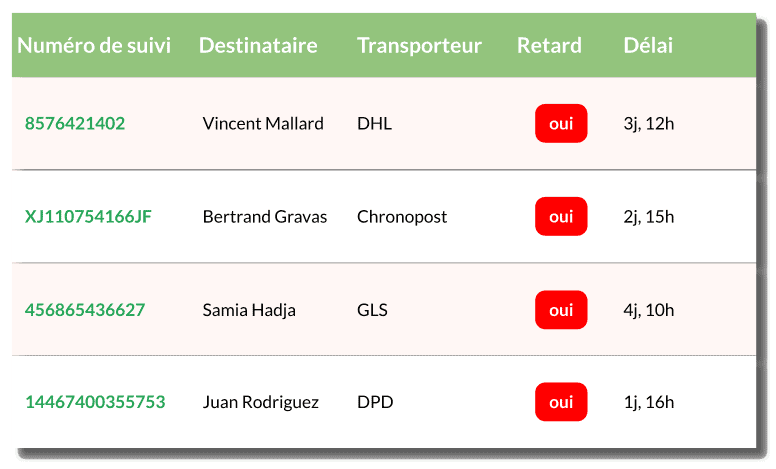Click the DHL carrier cell
Screen dimensions: 776x469
tap(374, 123)
